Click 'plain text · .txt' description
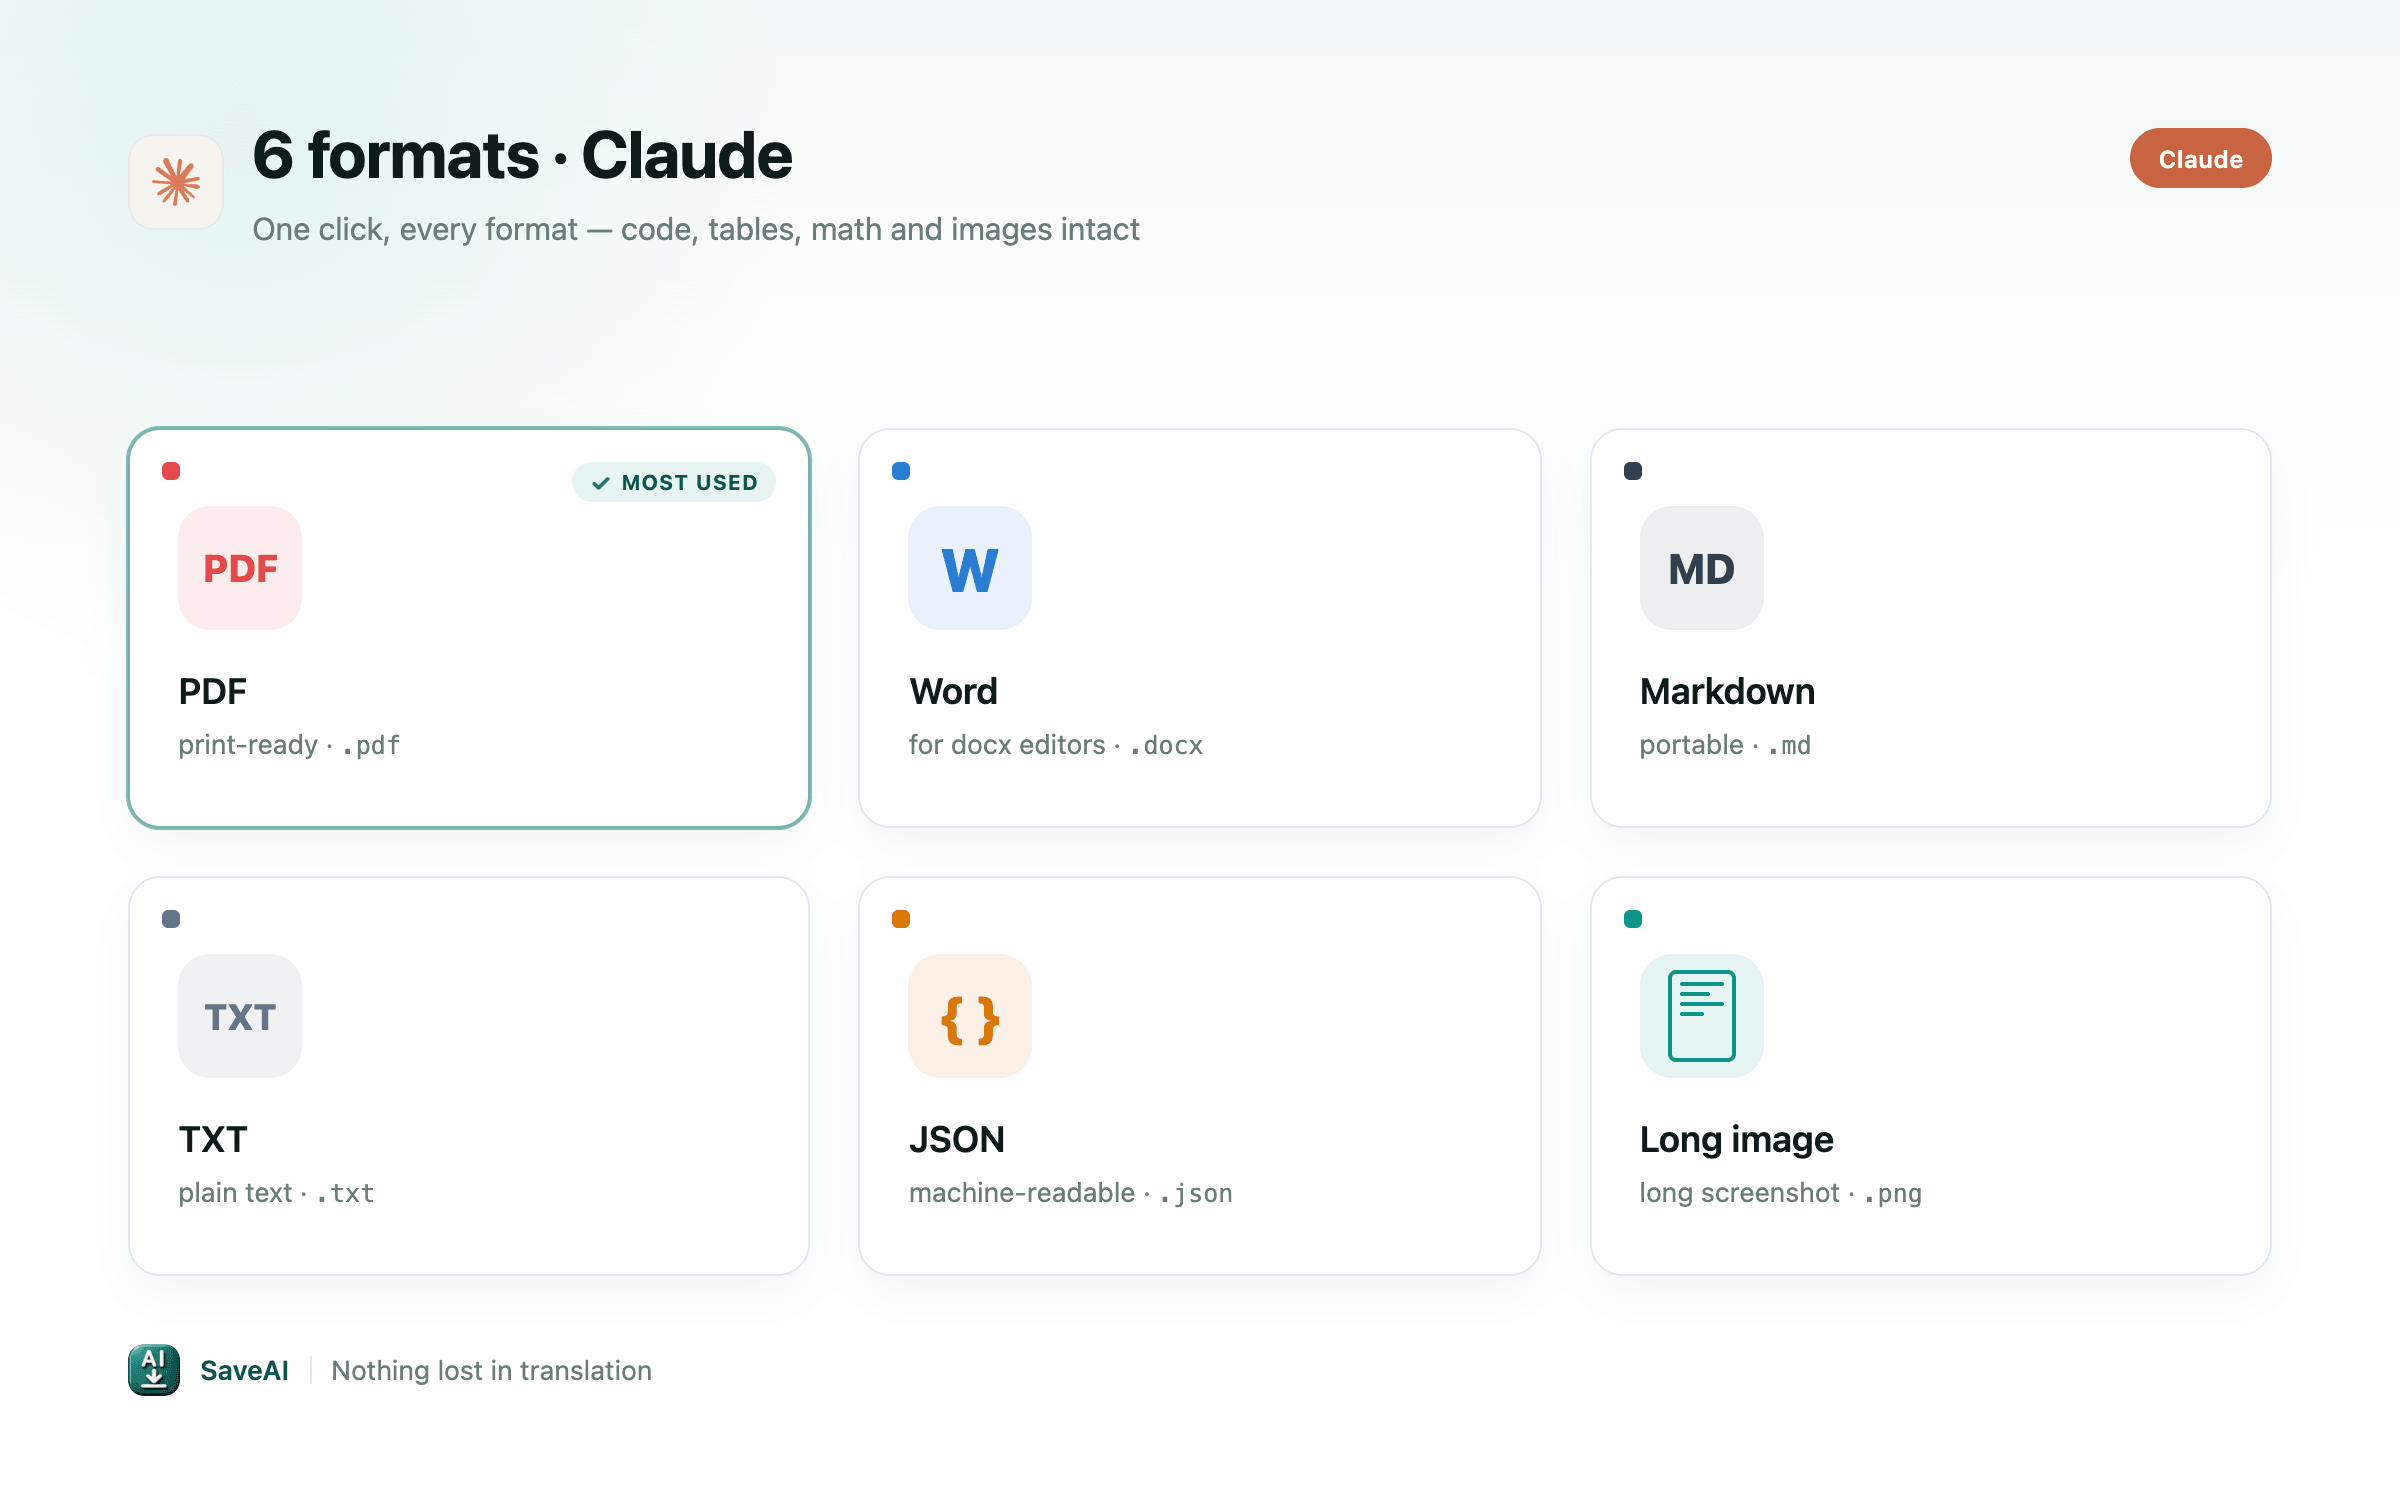 [276, 1193]
